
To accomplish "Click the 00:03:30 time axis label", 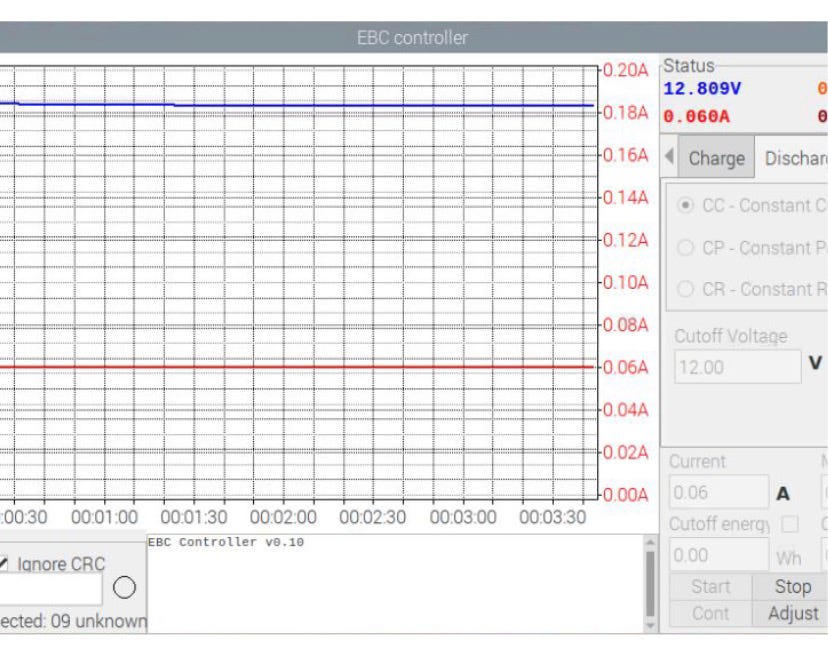I will pos(552,517).
